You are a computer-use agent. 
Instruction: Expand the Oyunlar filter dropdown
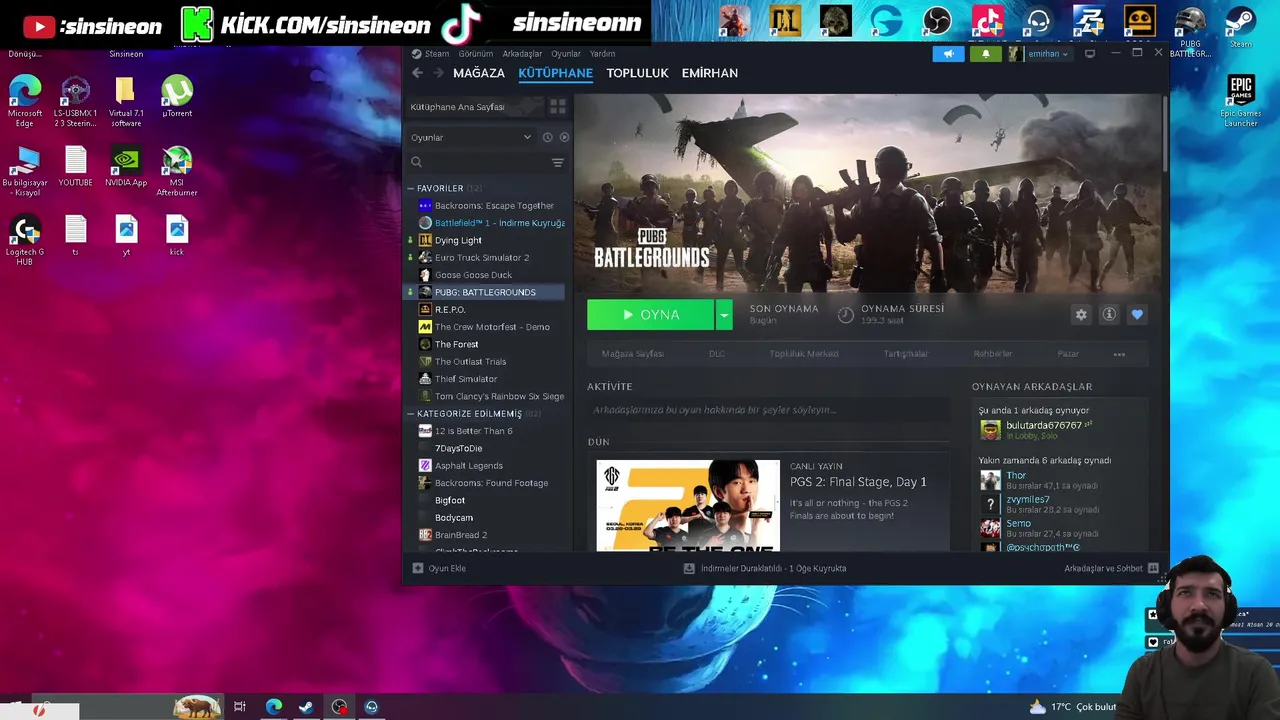[471, 137]
